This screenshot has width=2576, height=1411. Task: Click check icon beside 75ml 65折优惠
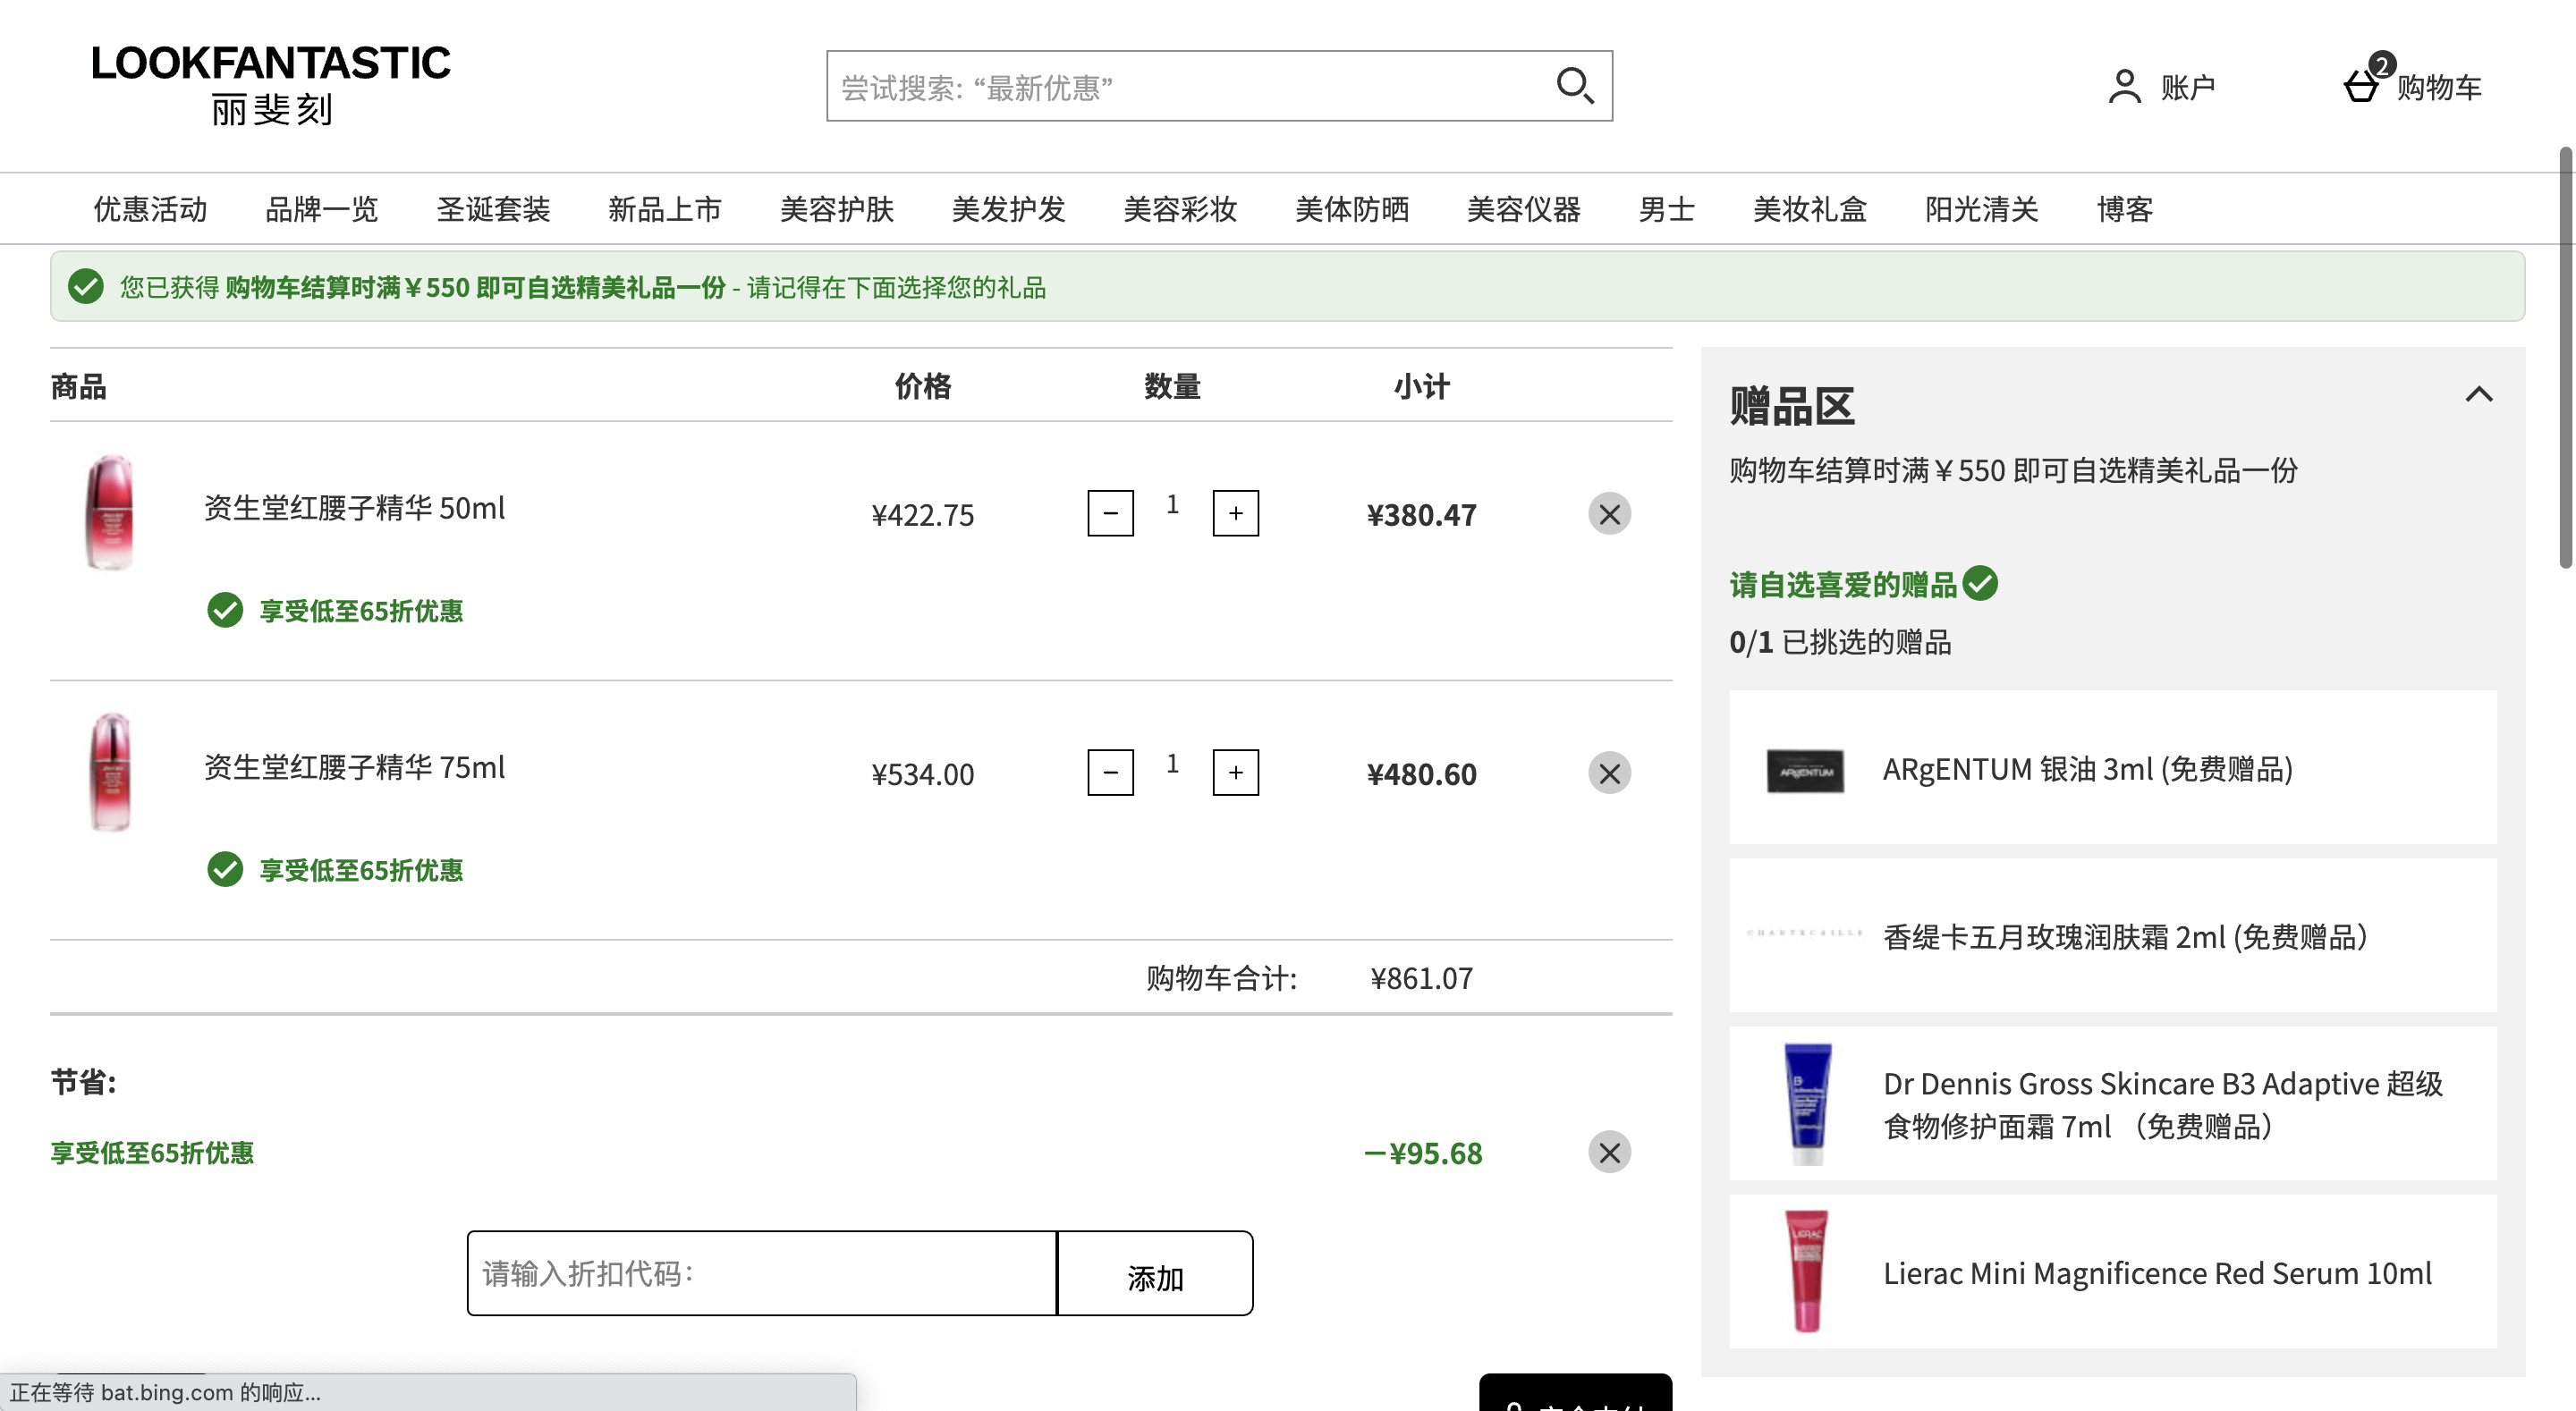pos(225,869)
